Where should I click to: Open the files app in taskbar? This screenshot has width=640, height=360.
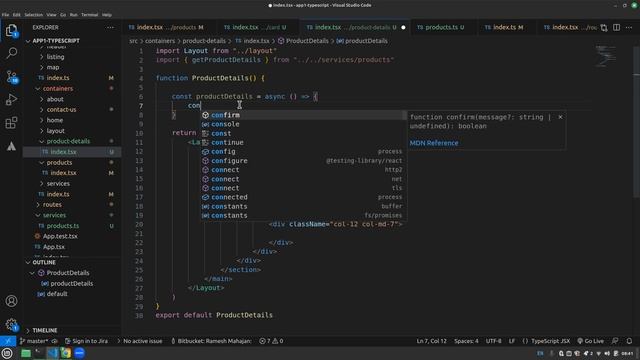click(26, 353)
